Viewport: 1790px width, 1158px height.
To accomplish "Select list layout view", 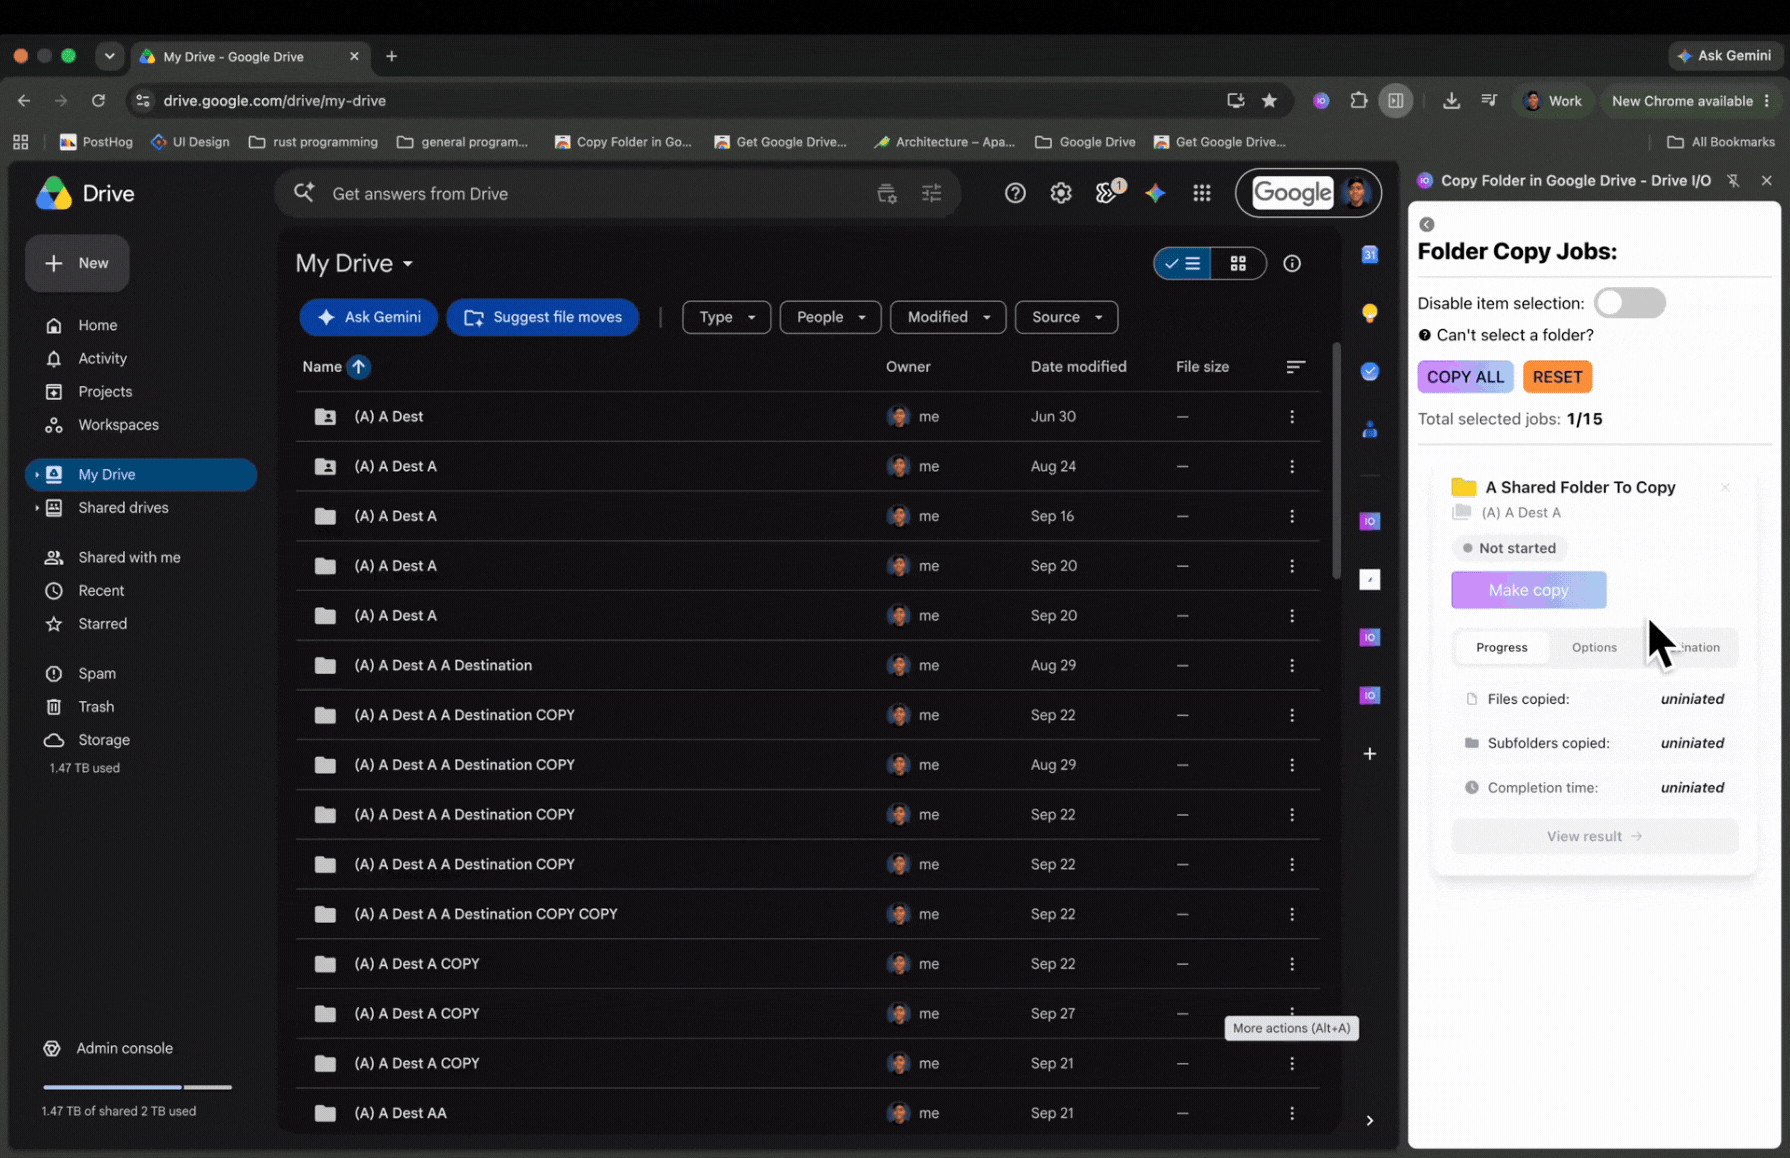I will 1182,263.
